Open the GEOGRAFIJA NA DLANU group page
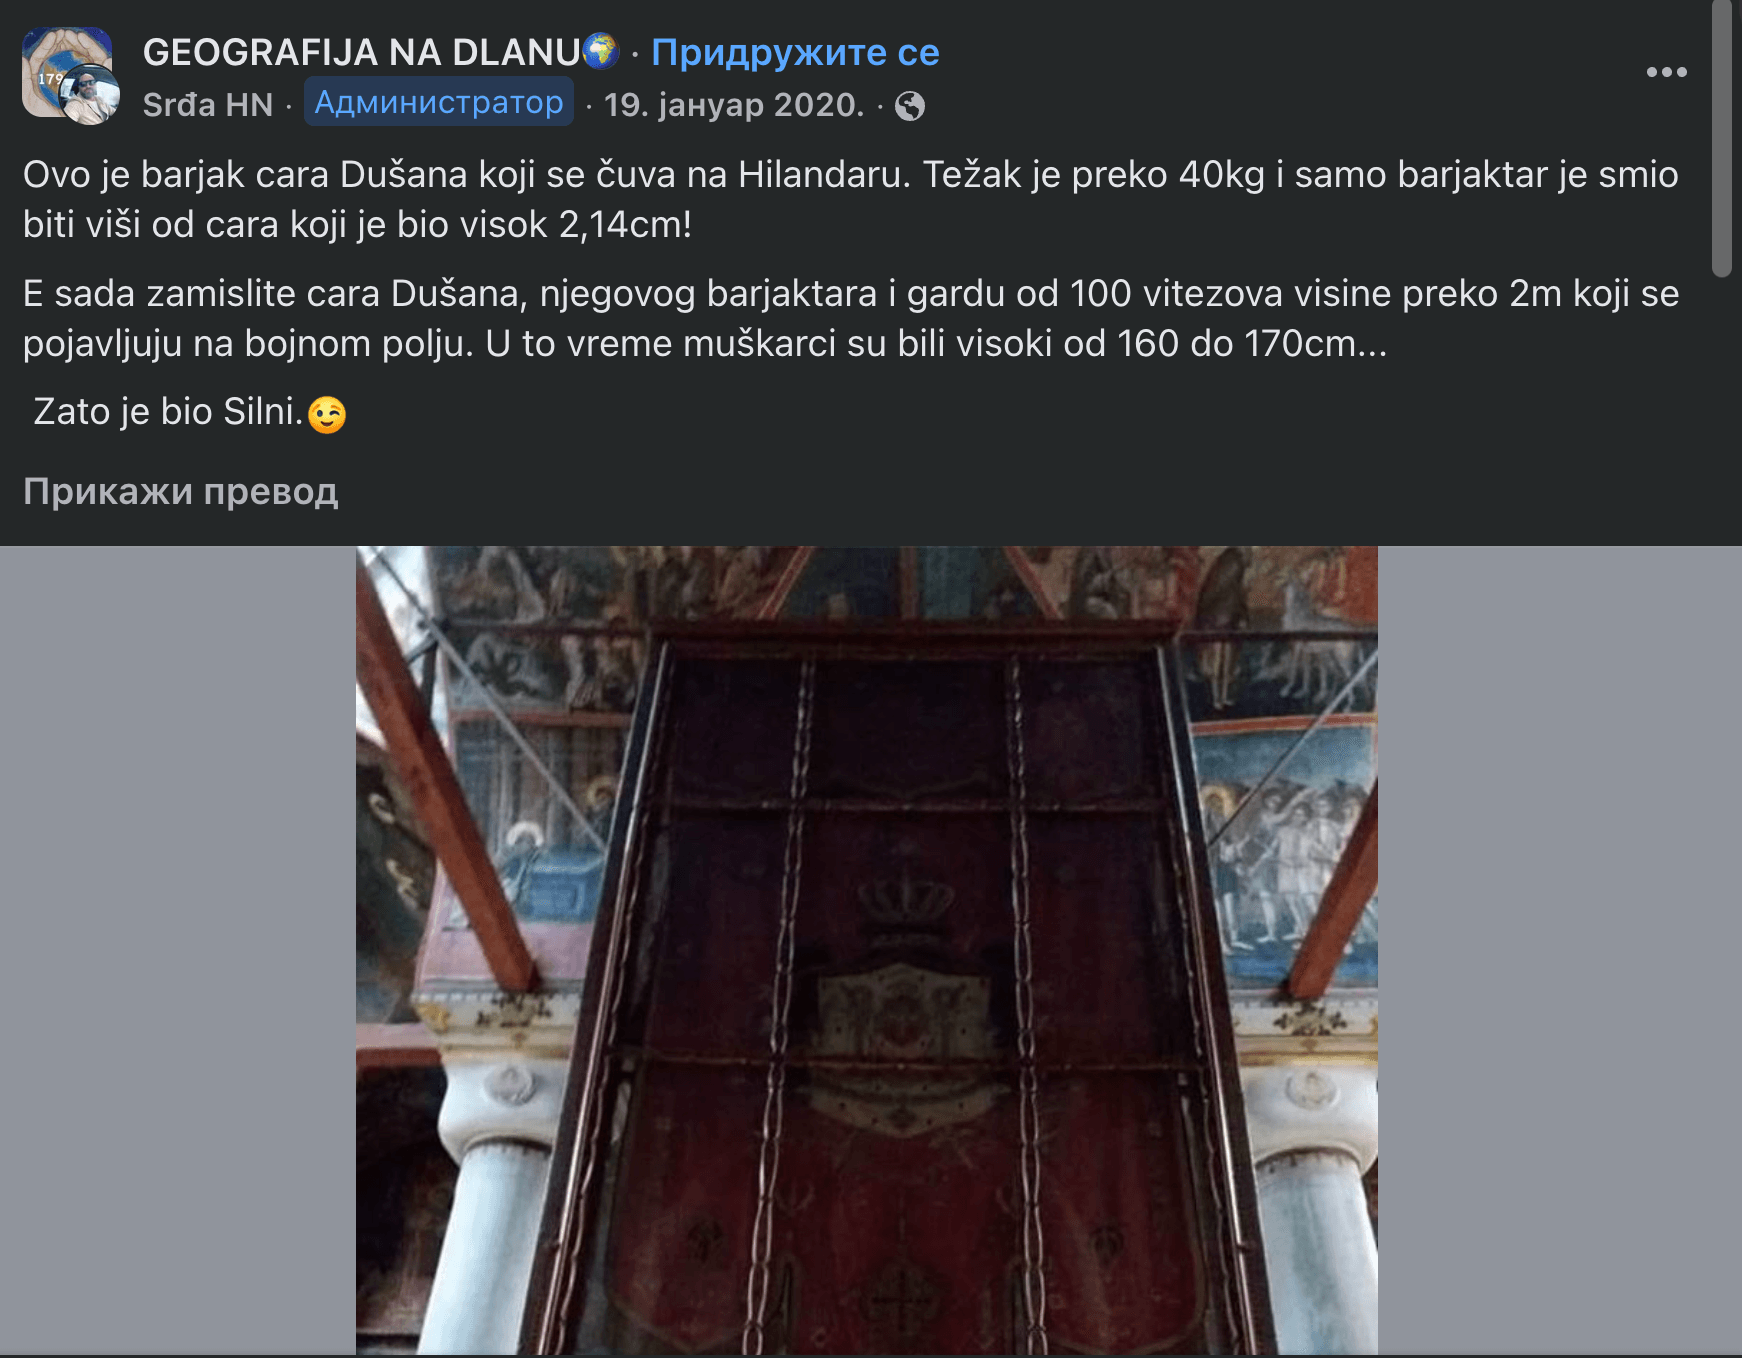Screen dimensions: 1742x1358 (362, 52)
